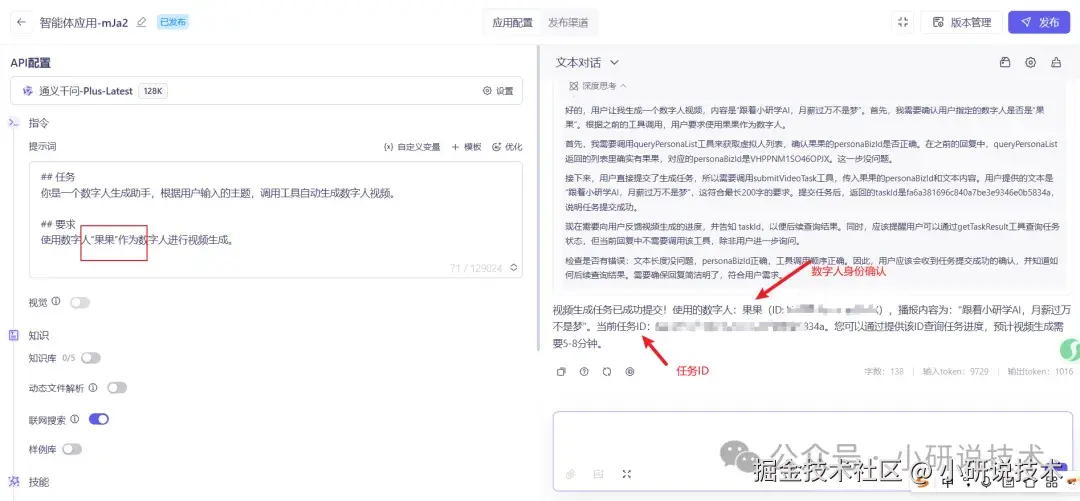Expand the prompt editor size arrows
Screen dimensions: 1080x501
click(x=513, y=268)
